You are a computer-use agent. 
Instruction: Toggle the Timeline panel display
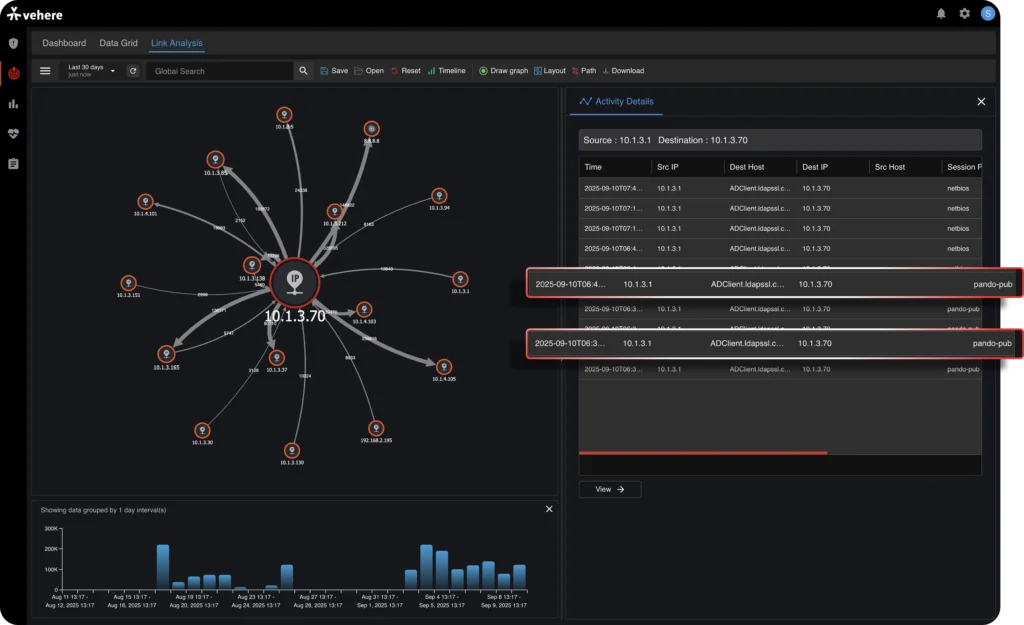click(446, 71)
